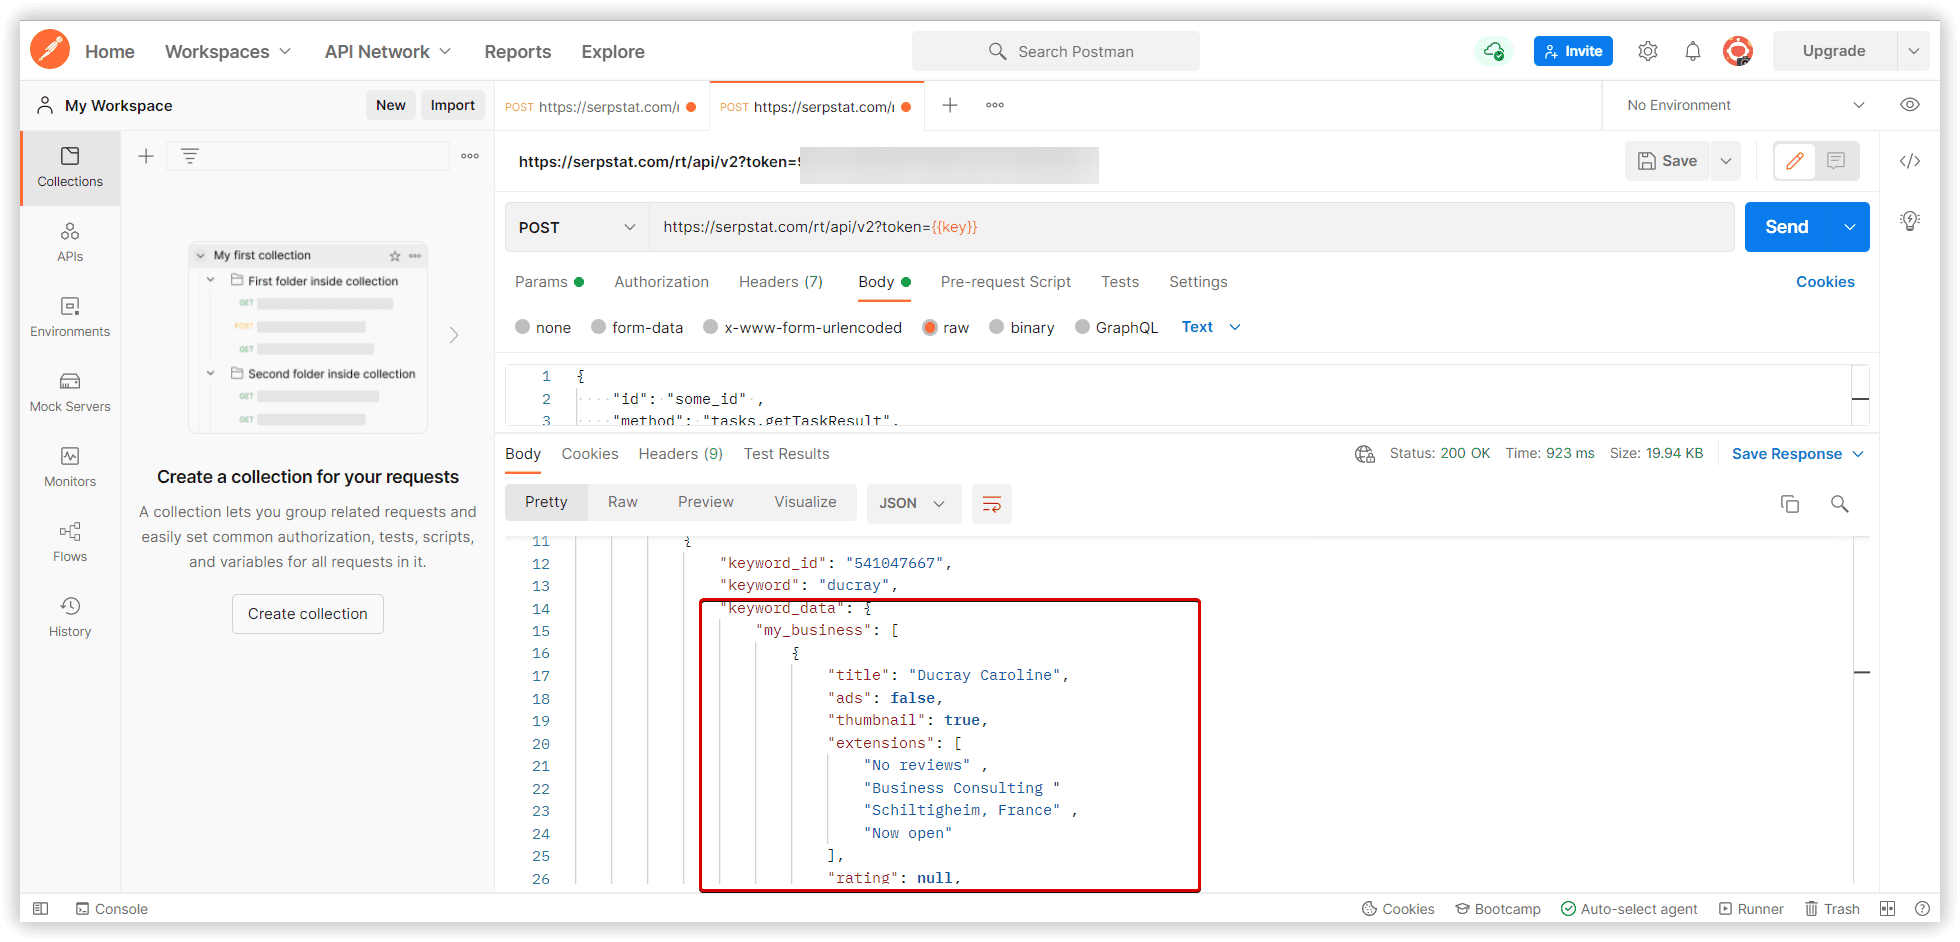1960x942 pixels.
Task: Switch to the Params tab
Action: [549, 282]
